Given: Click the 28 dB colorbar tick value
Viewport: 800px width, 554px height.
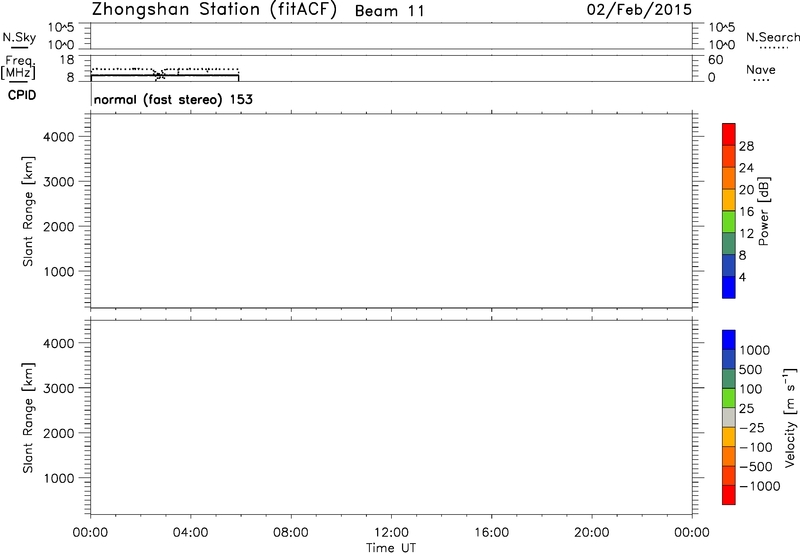Looking at the screenshot, I should pyautogui.click(x=746, y=146).
